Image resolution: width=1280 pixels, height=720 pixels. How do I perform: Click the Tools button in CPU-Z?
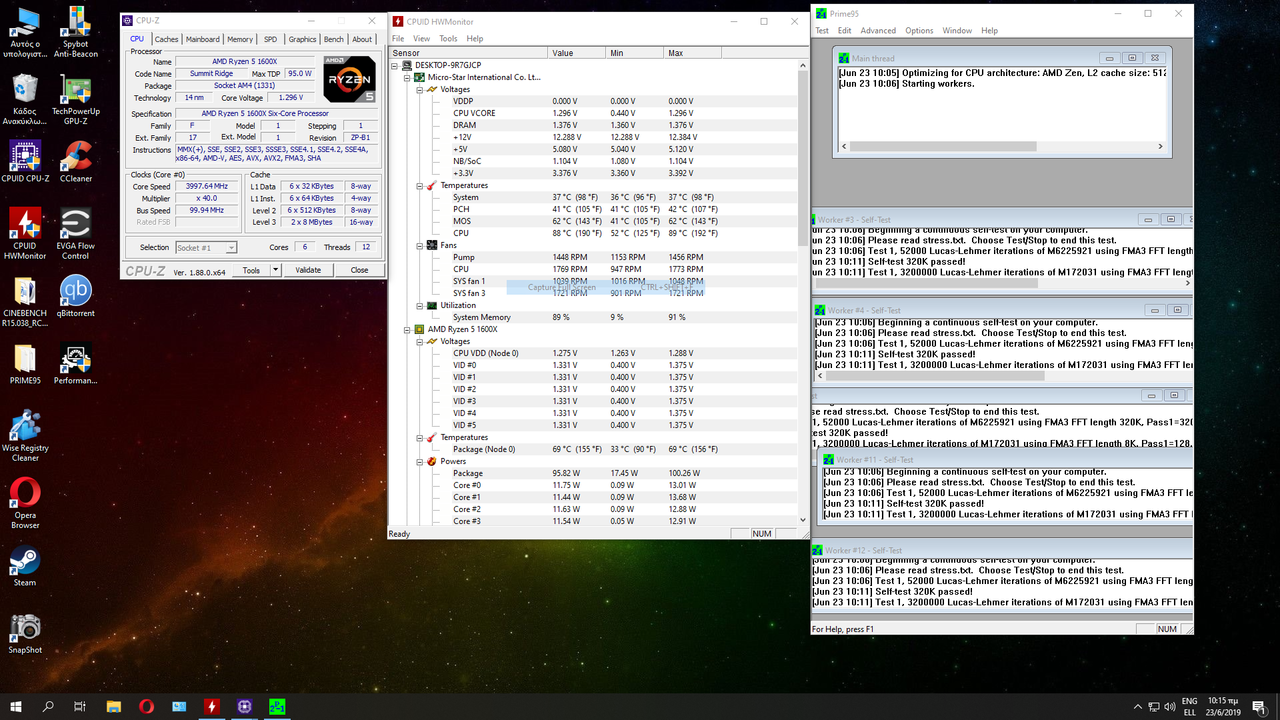click(x=251, y=270)
